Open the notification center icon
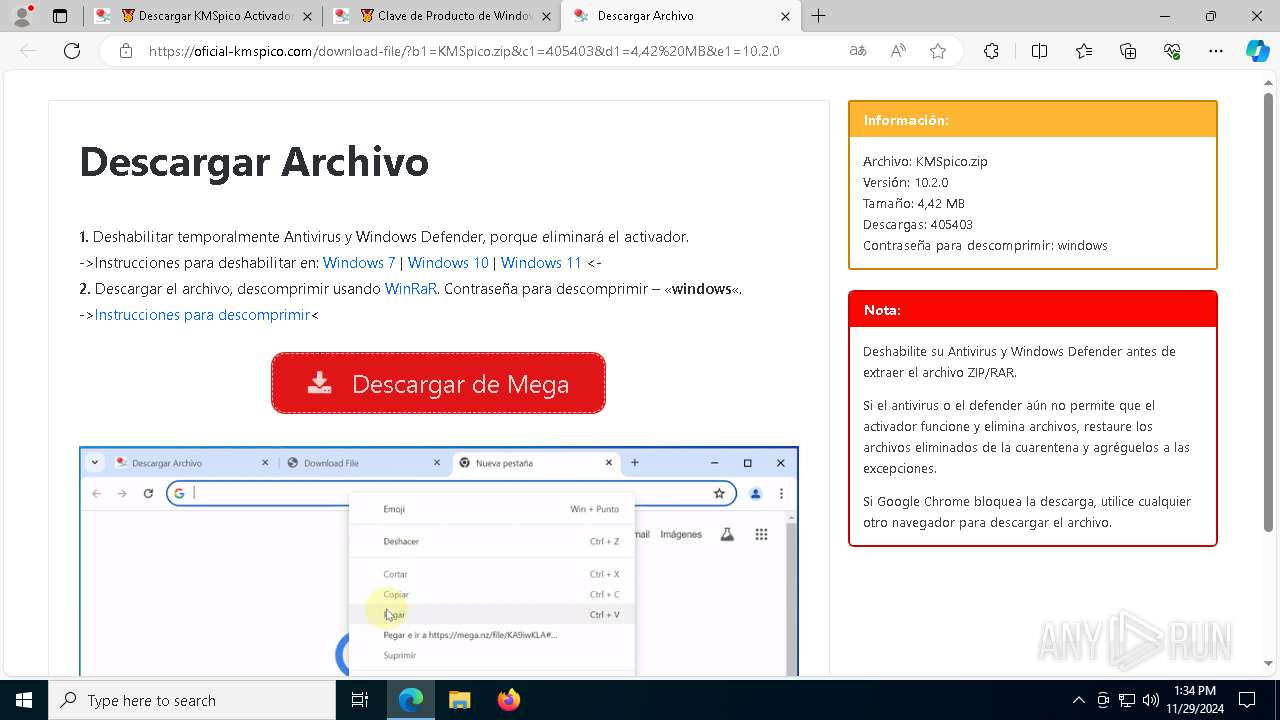This screenshot has width=1280, height=720. click(x=1247, y=700)
